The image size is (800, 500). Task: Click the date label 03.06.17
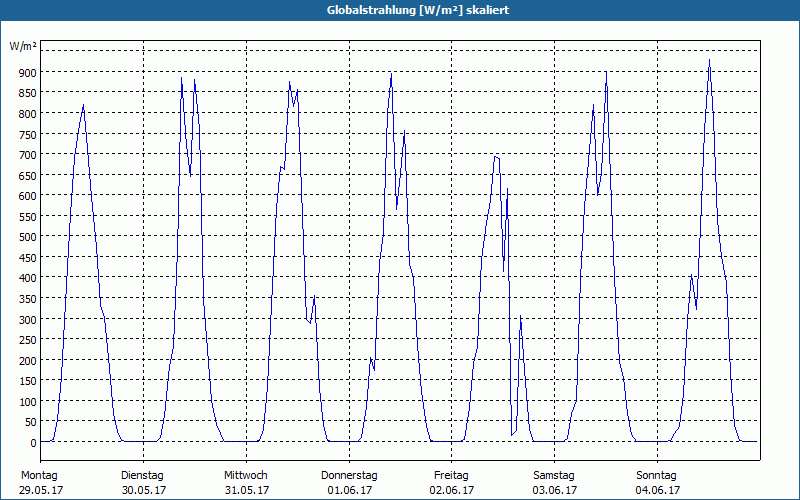pyautogui.click(x=555, y=490)
